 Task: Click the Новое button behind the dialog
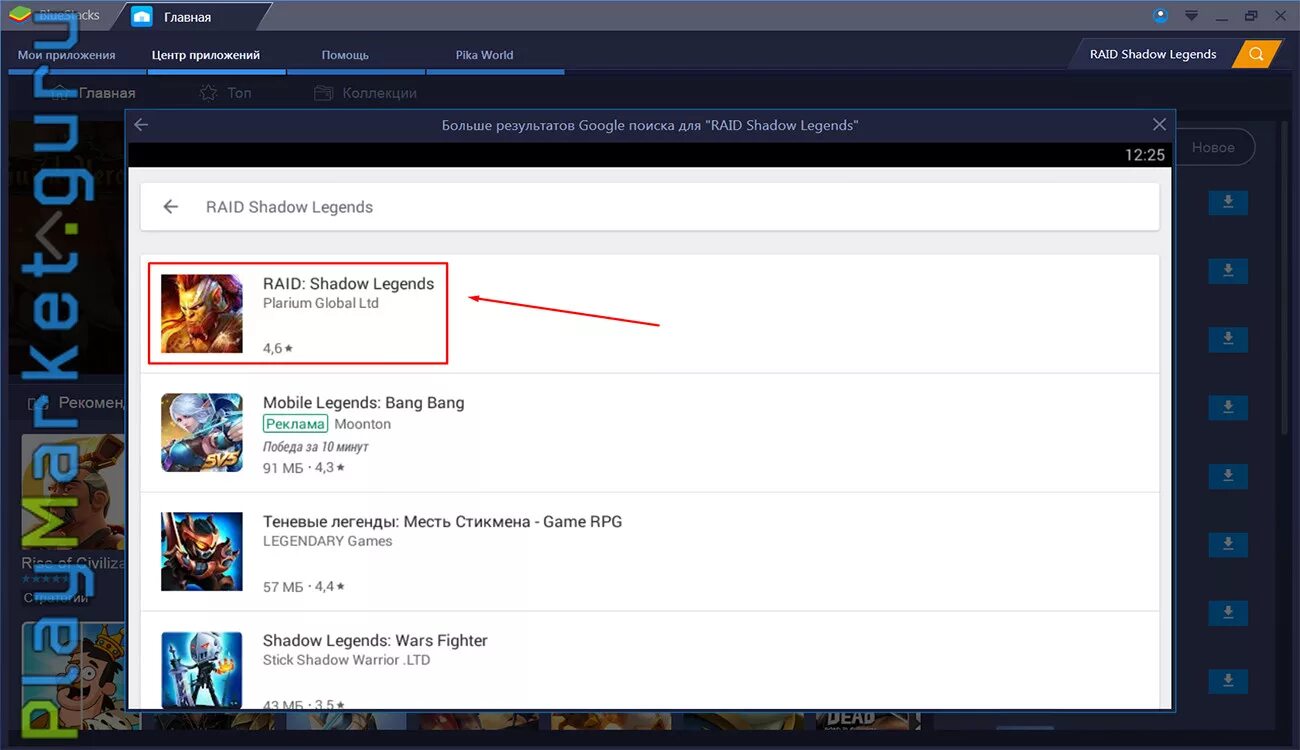(x=1213, y=147)
